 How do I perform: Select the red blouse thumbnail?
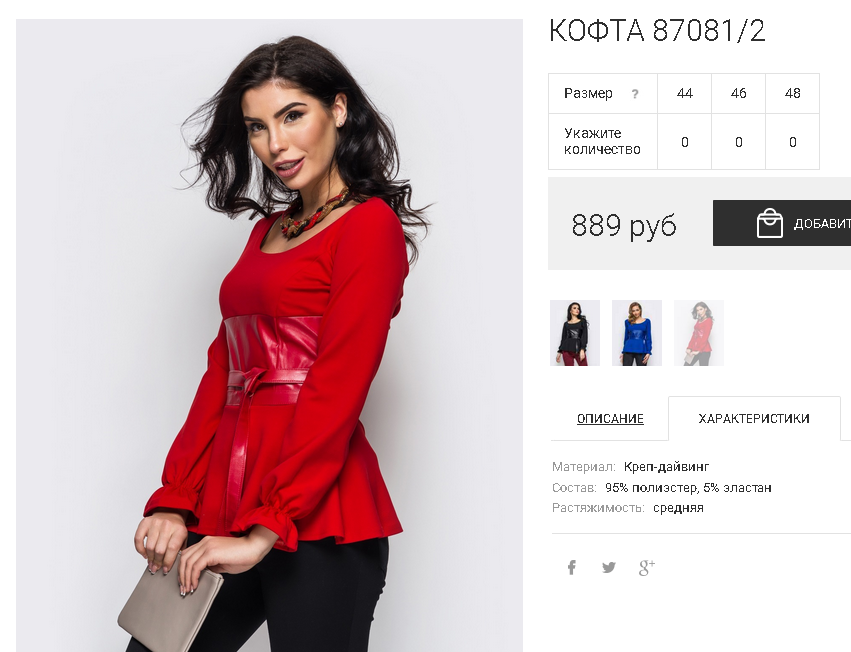click(698, 333)
